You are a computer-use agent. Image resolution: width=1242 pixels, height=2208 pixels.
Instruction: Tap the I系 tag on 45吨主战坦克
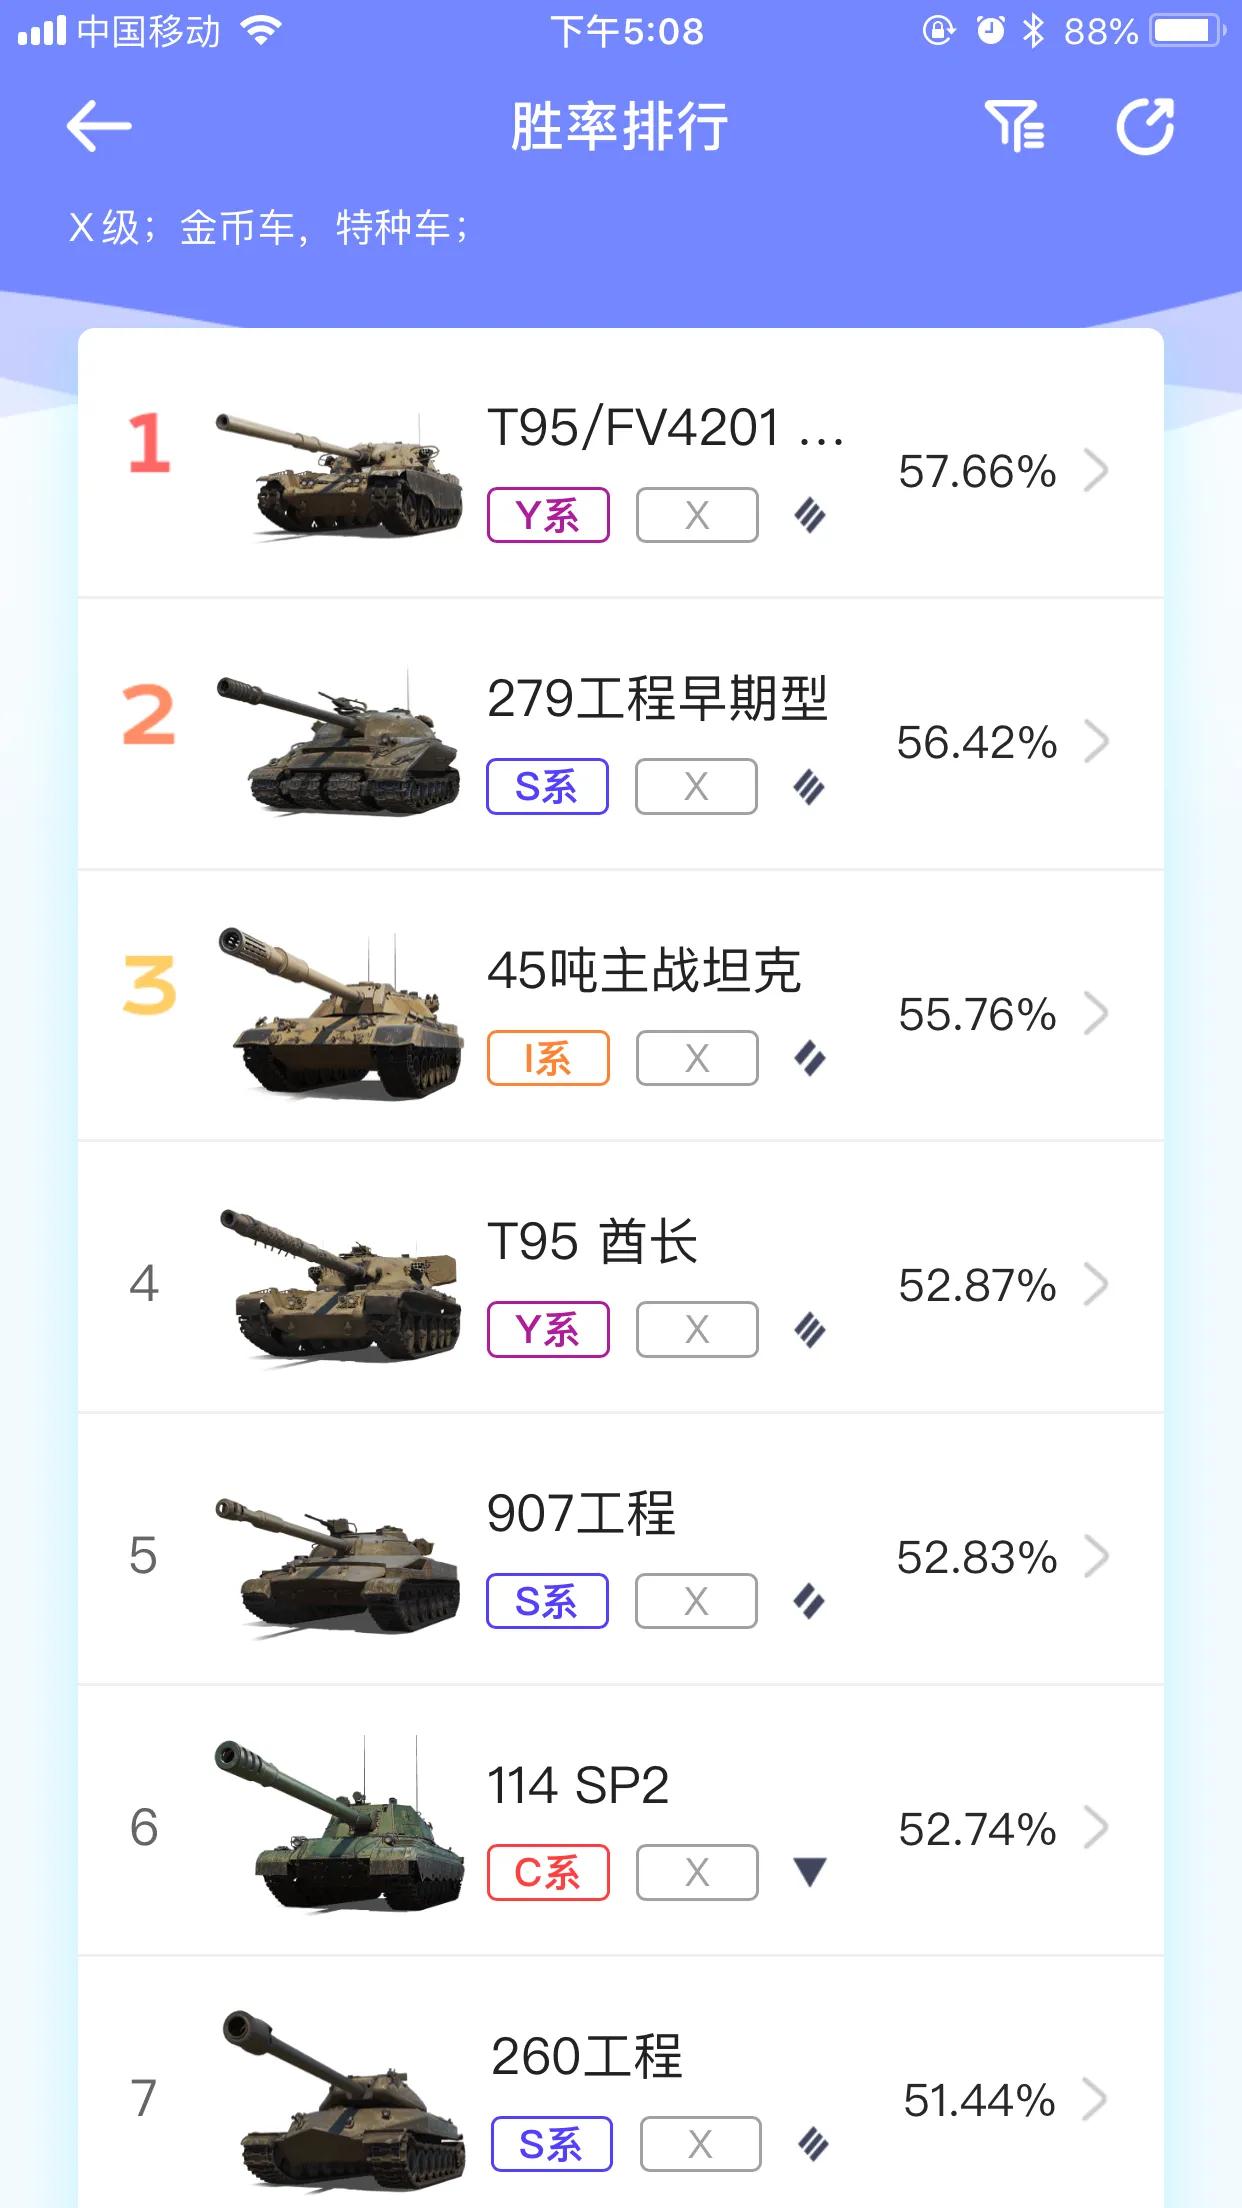(x=548, y=1058)
